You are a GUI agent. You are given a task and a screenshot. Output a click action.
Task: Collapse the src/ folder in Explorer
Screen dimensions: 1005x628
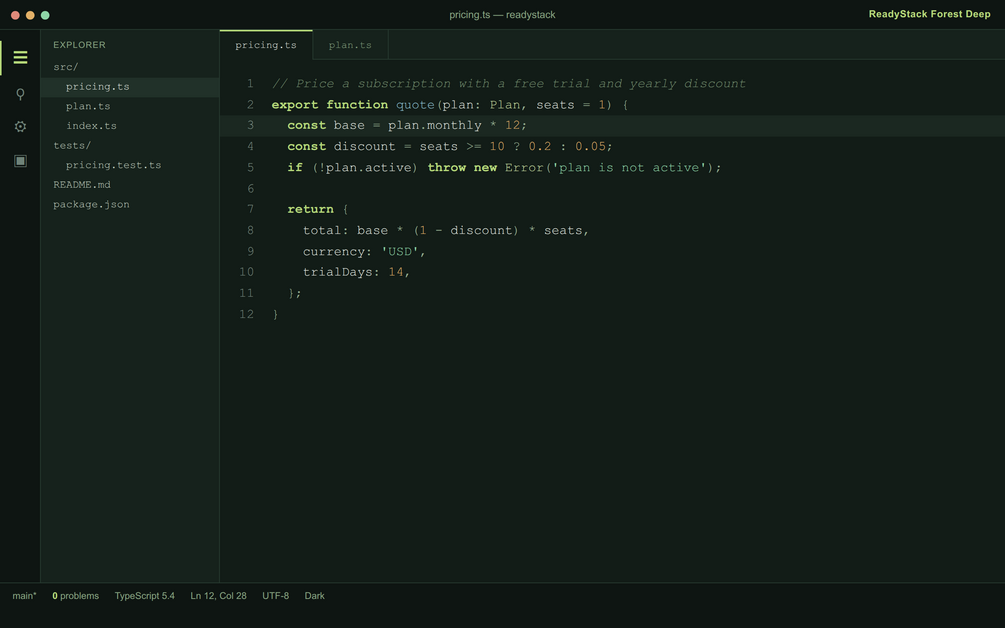pos(65,67)
